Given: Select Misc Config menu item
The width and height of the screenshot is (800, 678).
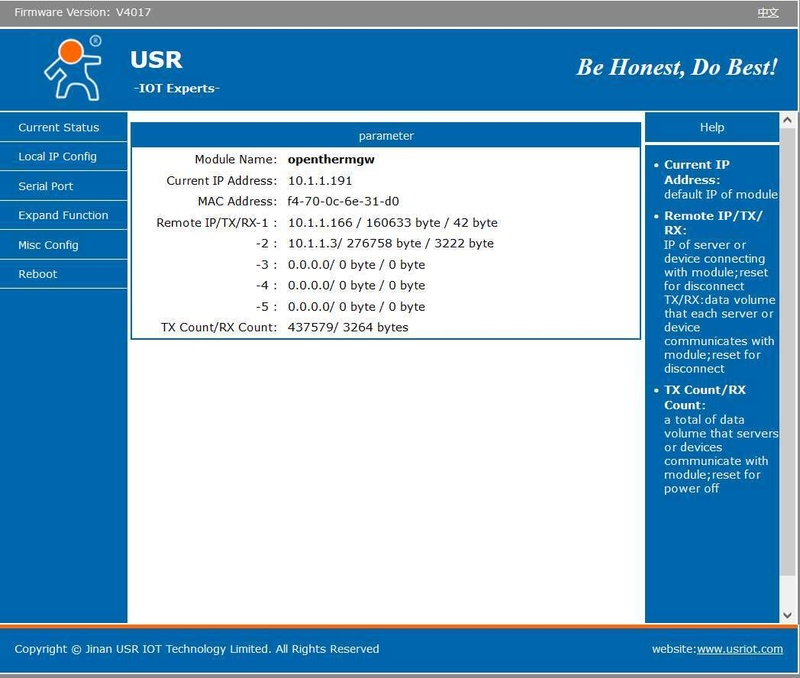Looking at the screenshot, I should pos(48,245).
